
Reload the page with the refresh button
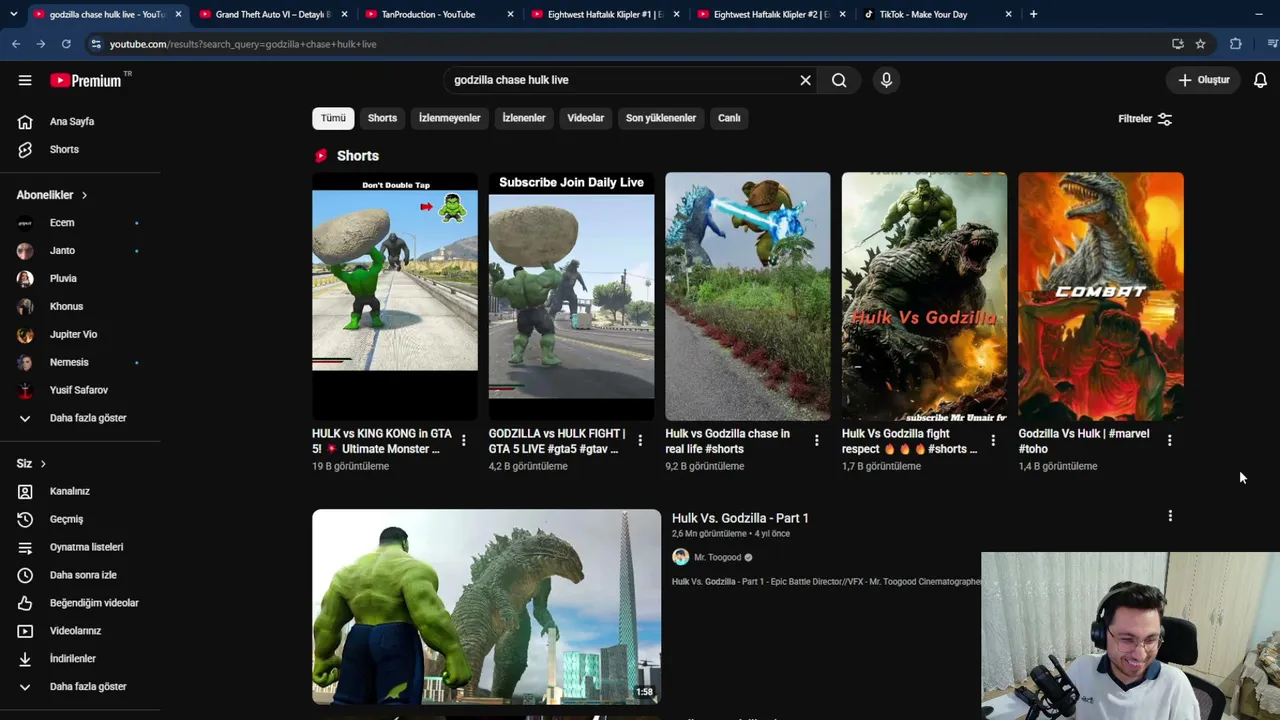coord(66,44)
